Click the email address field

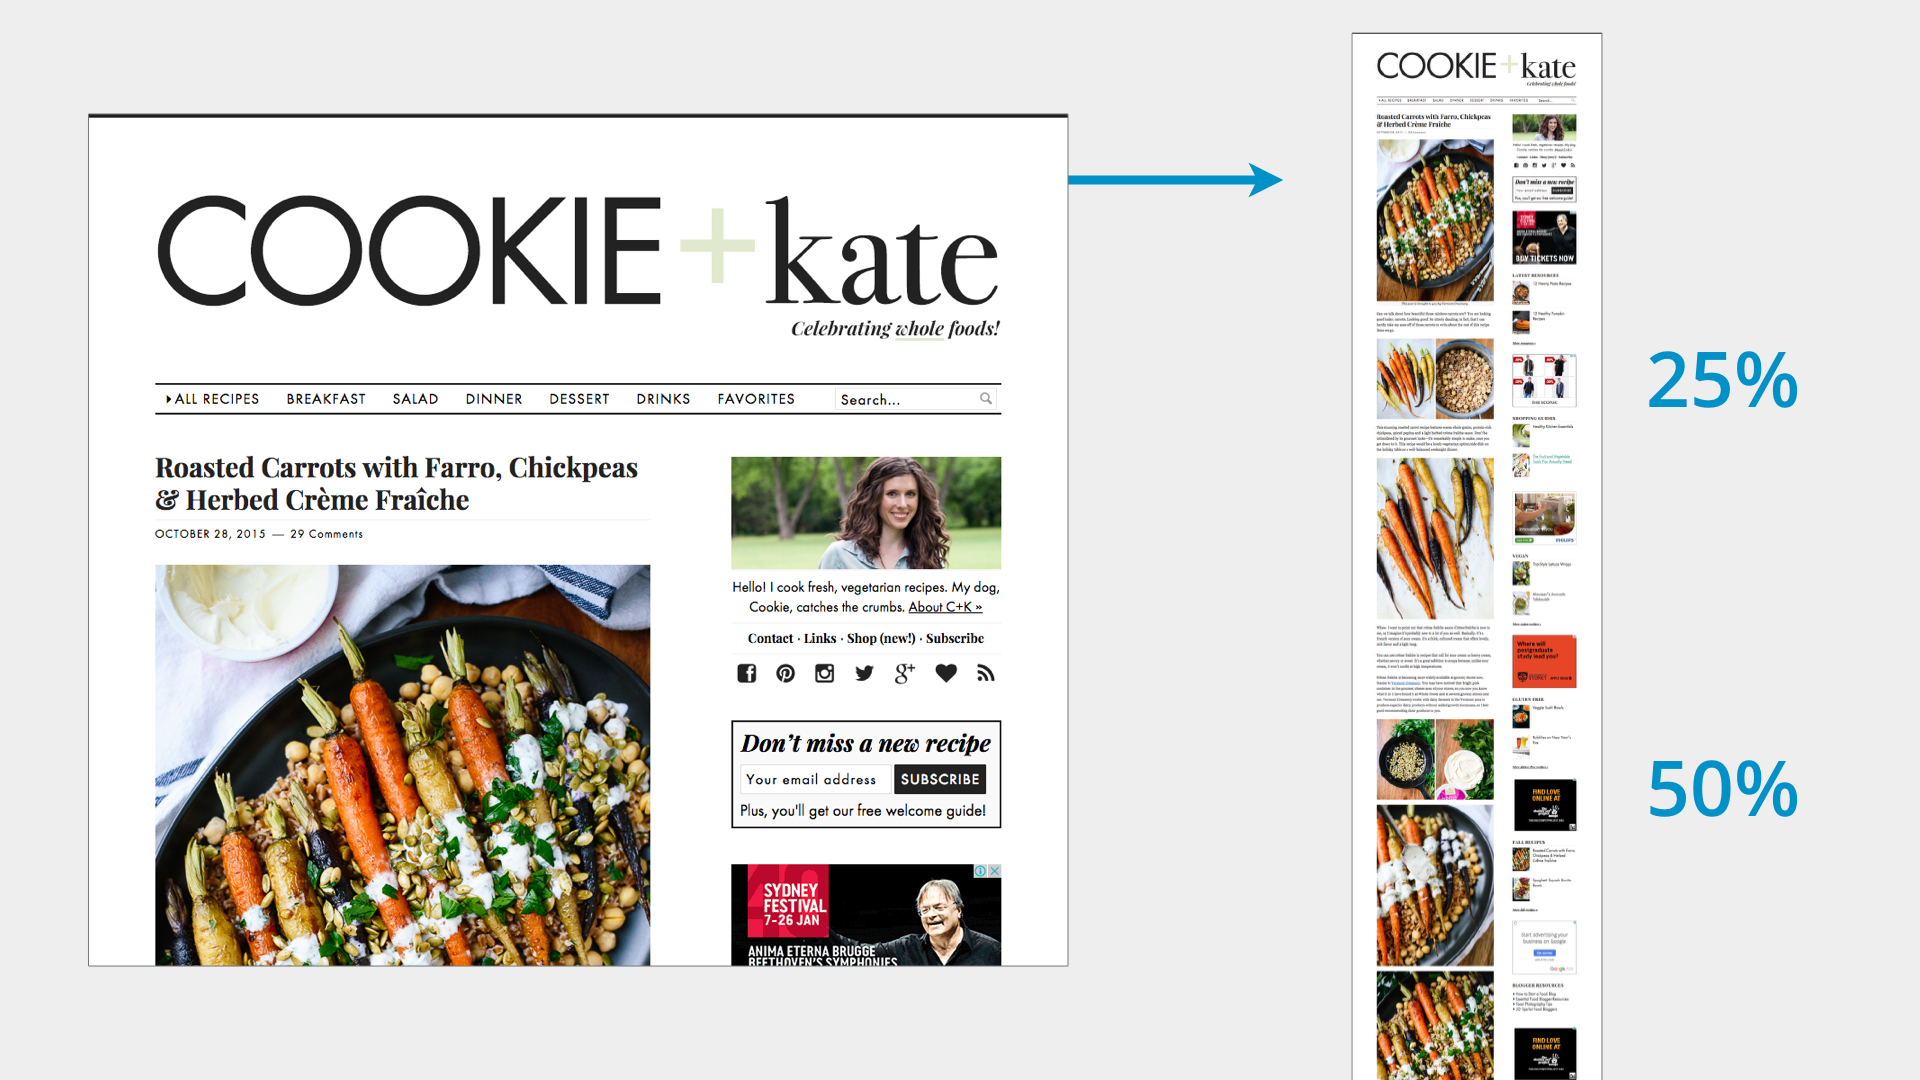(x=815, y=779)
